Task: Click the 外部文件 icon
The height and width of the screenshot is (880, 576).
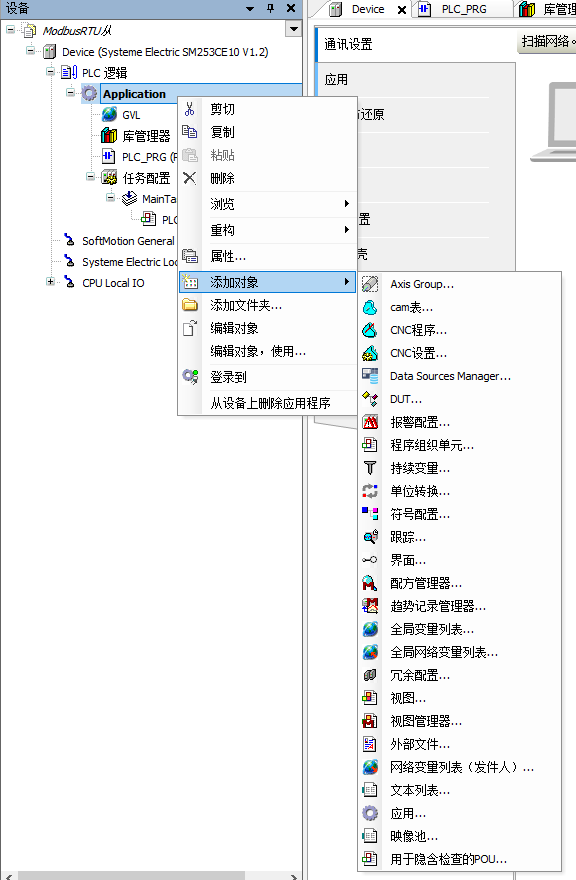Action: pyautogui.click(x=369, y=744)
